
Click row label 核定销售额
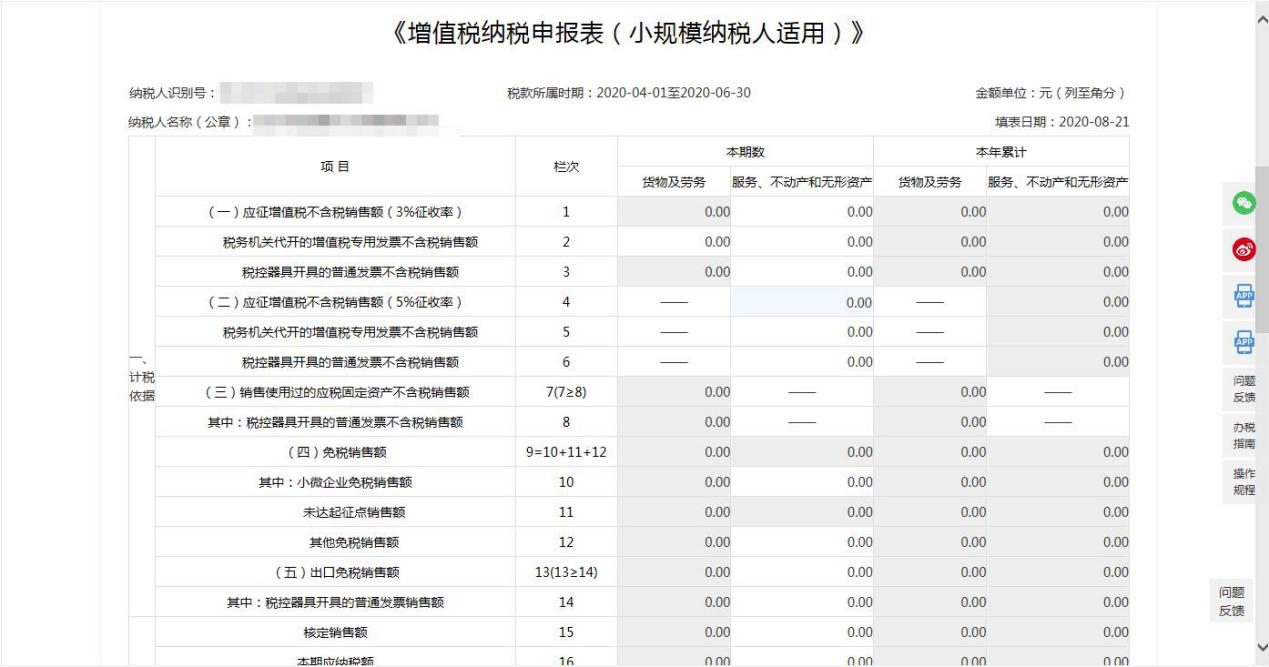tap(335, 632)
